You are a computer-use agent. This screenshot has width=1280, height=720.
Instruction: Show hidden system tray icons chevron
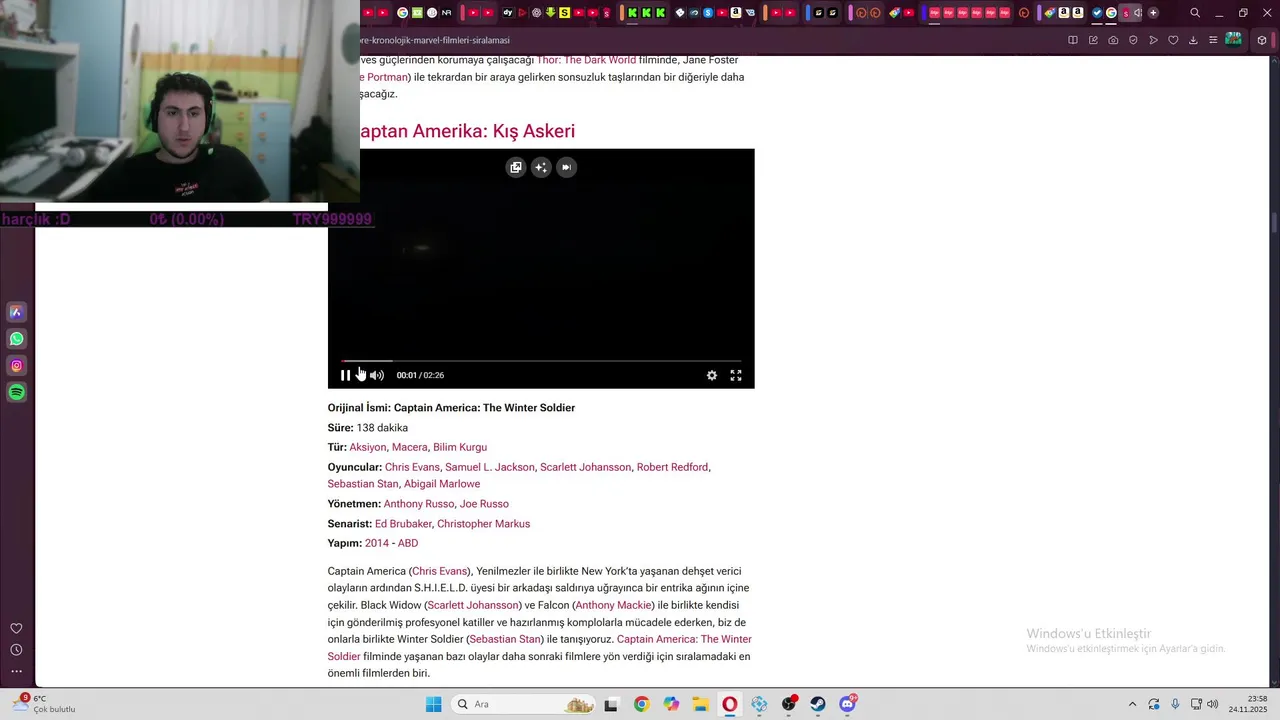pyautogui.click(x=1132, y=704)
